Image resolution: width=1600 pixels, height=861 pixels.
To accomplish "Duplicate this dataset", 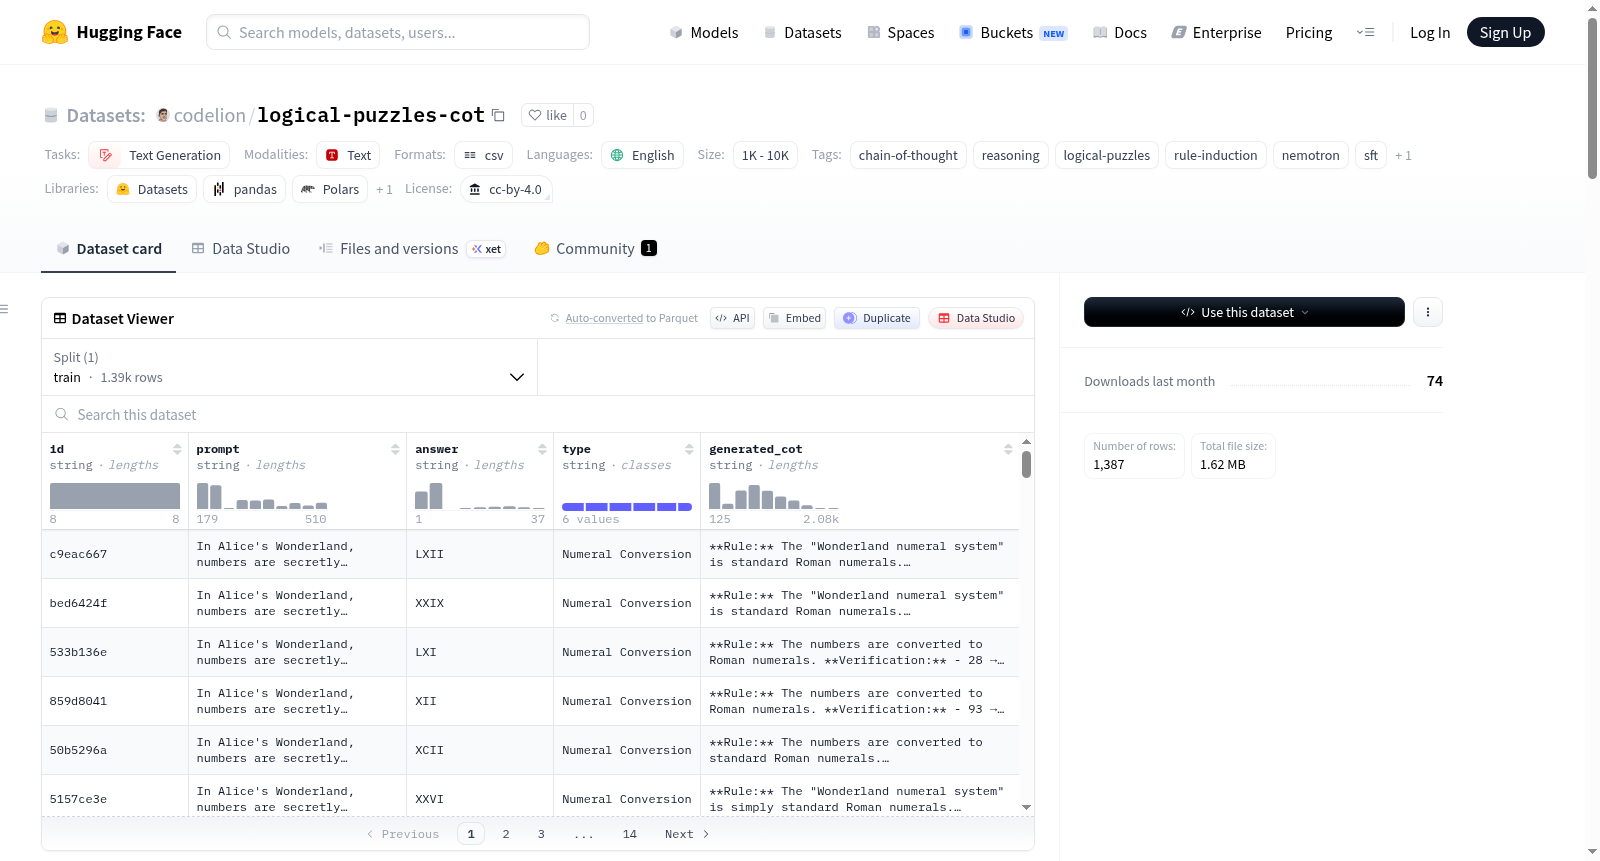I will (x=876, y=318).
